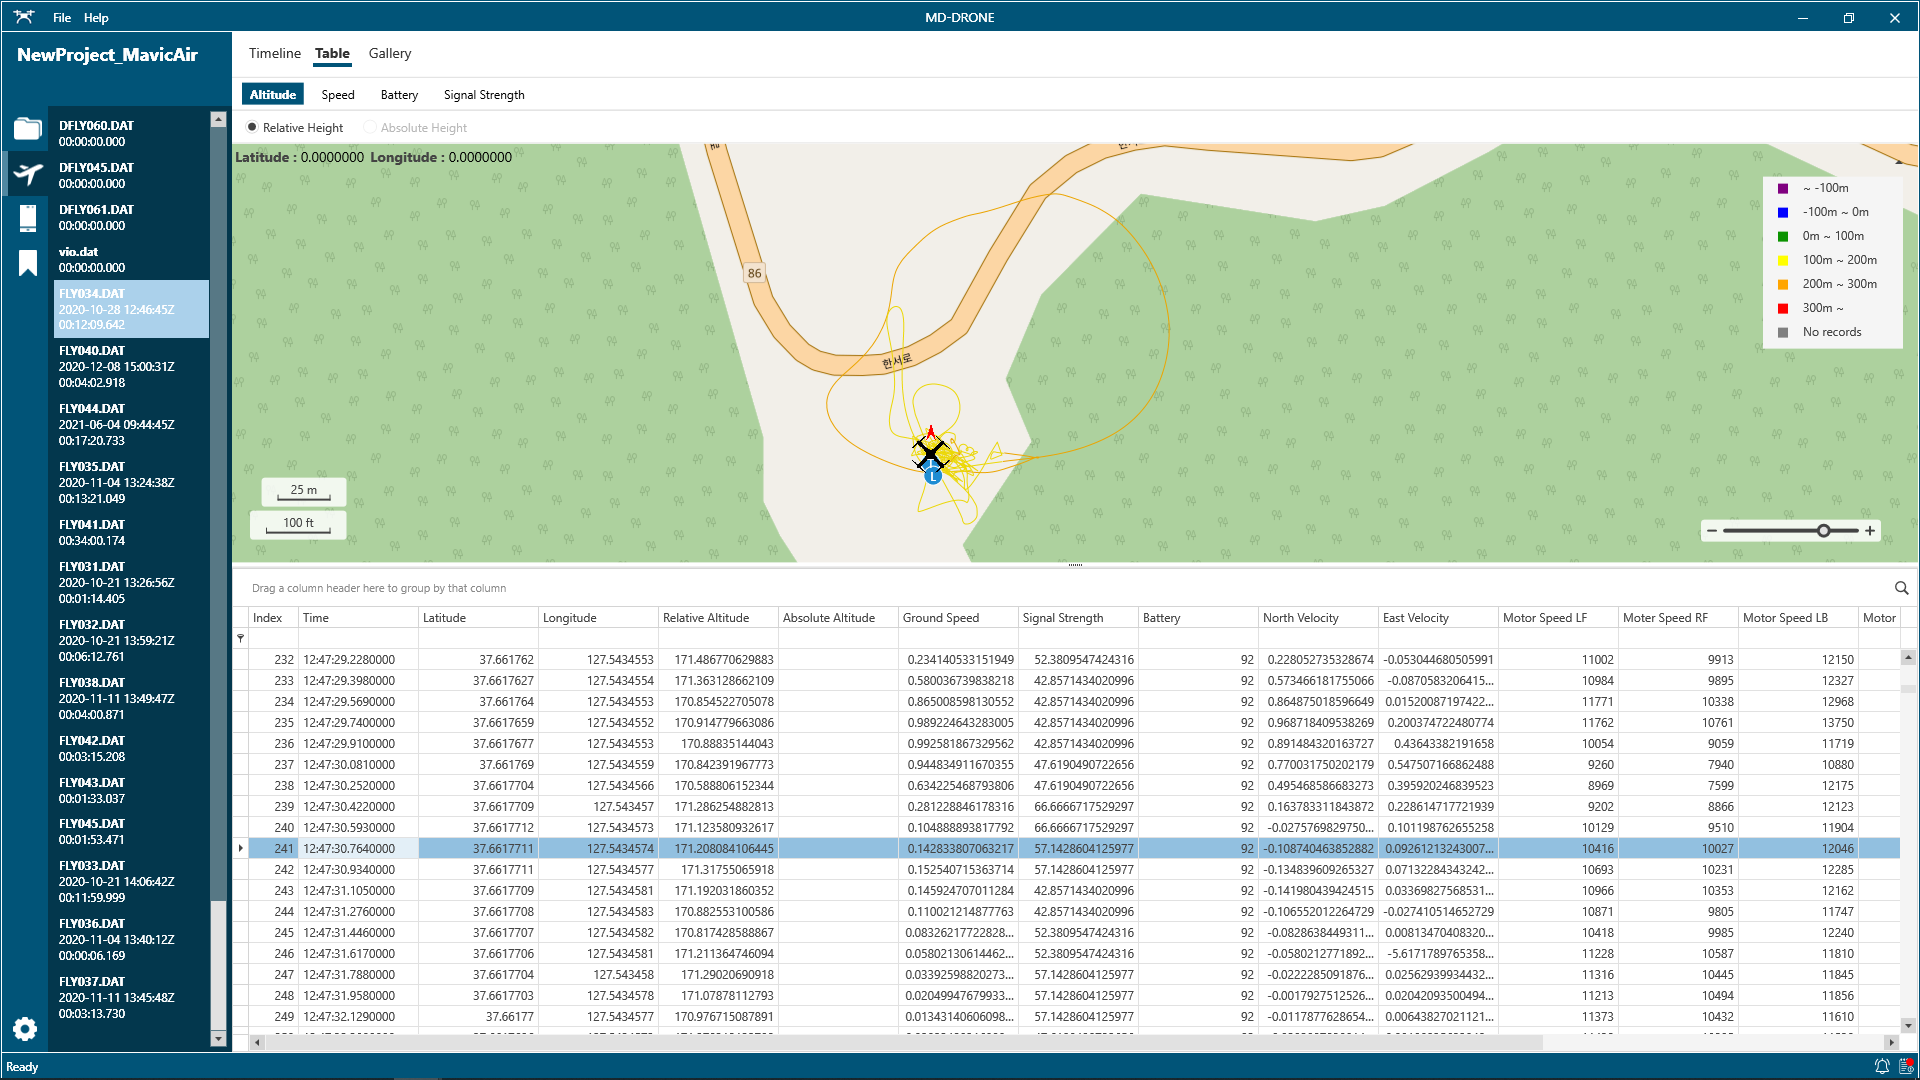The width and height of the screenshot is (1920, 1080).
Task: Select the Battery sub-tab
Action: tap(399, 95)
